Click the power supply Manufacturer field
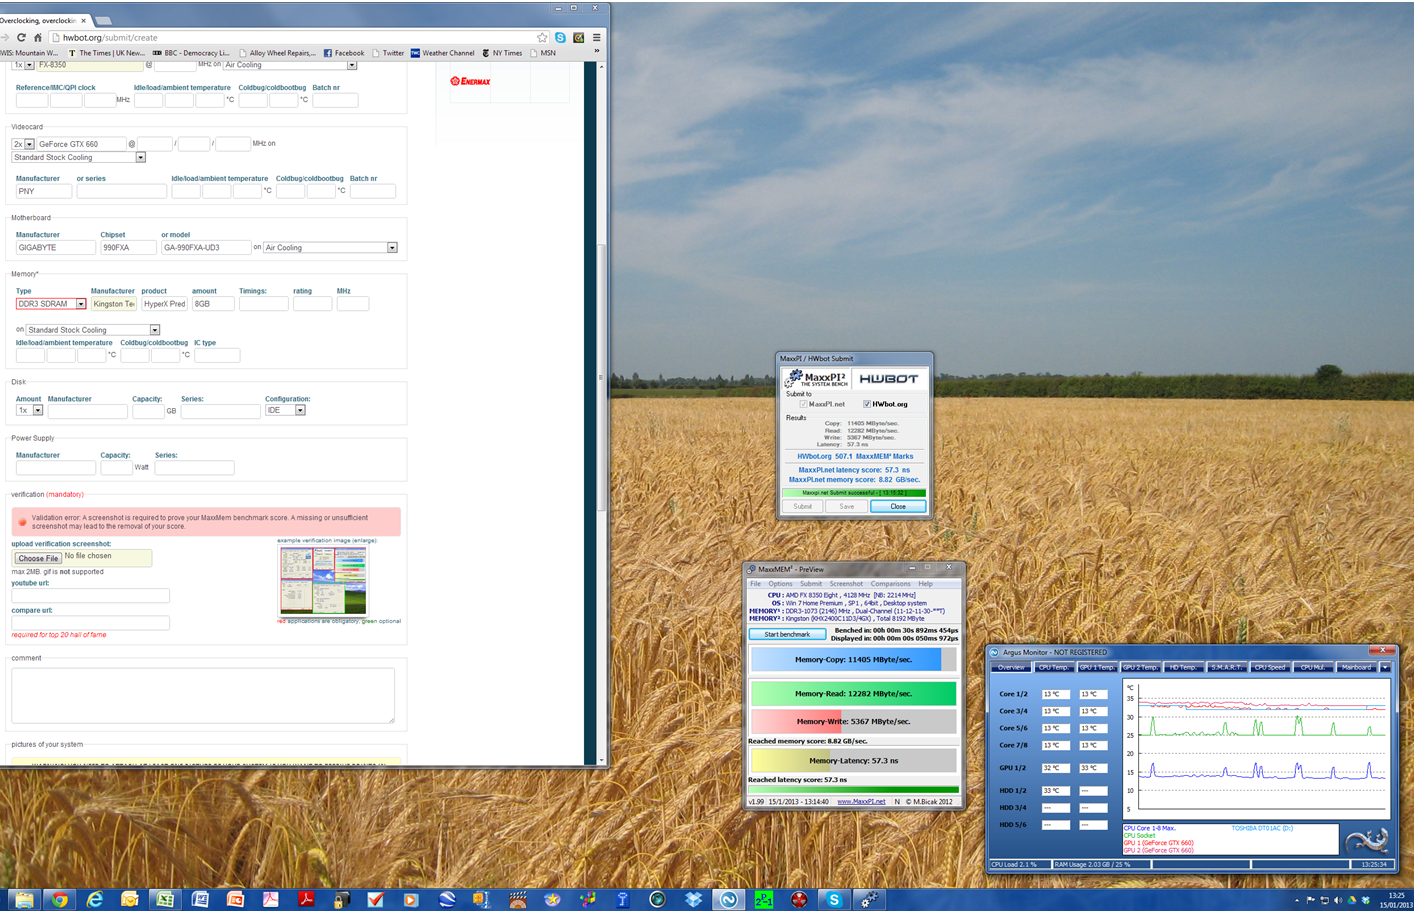 coord(55,468)
